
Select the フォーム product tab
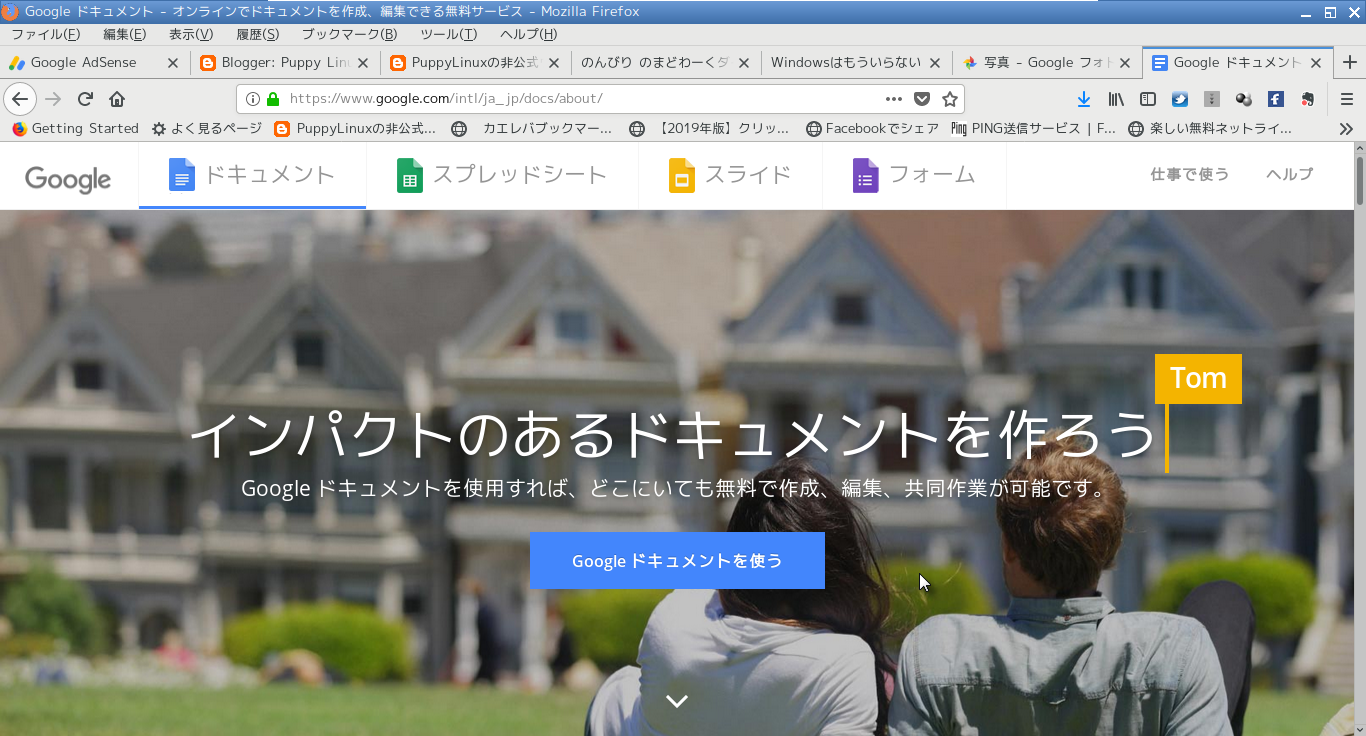point(914,175)
